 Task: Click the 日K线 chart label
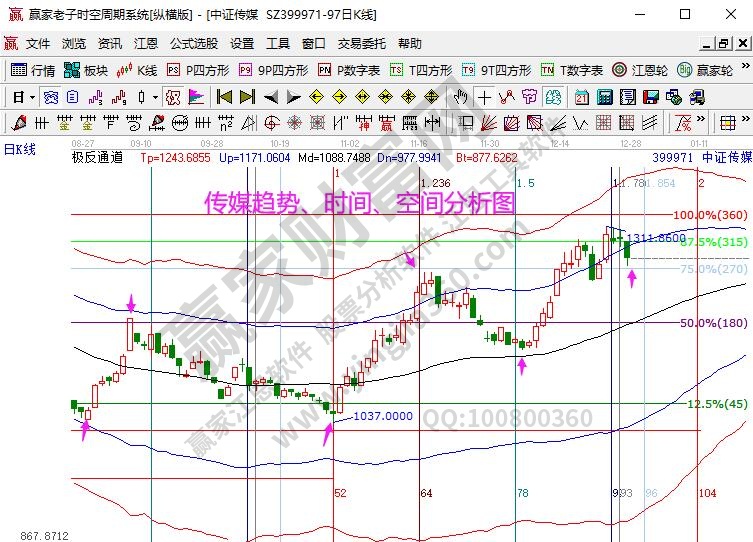click(20, 149)
